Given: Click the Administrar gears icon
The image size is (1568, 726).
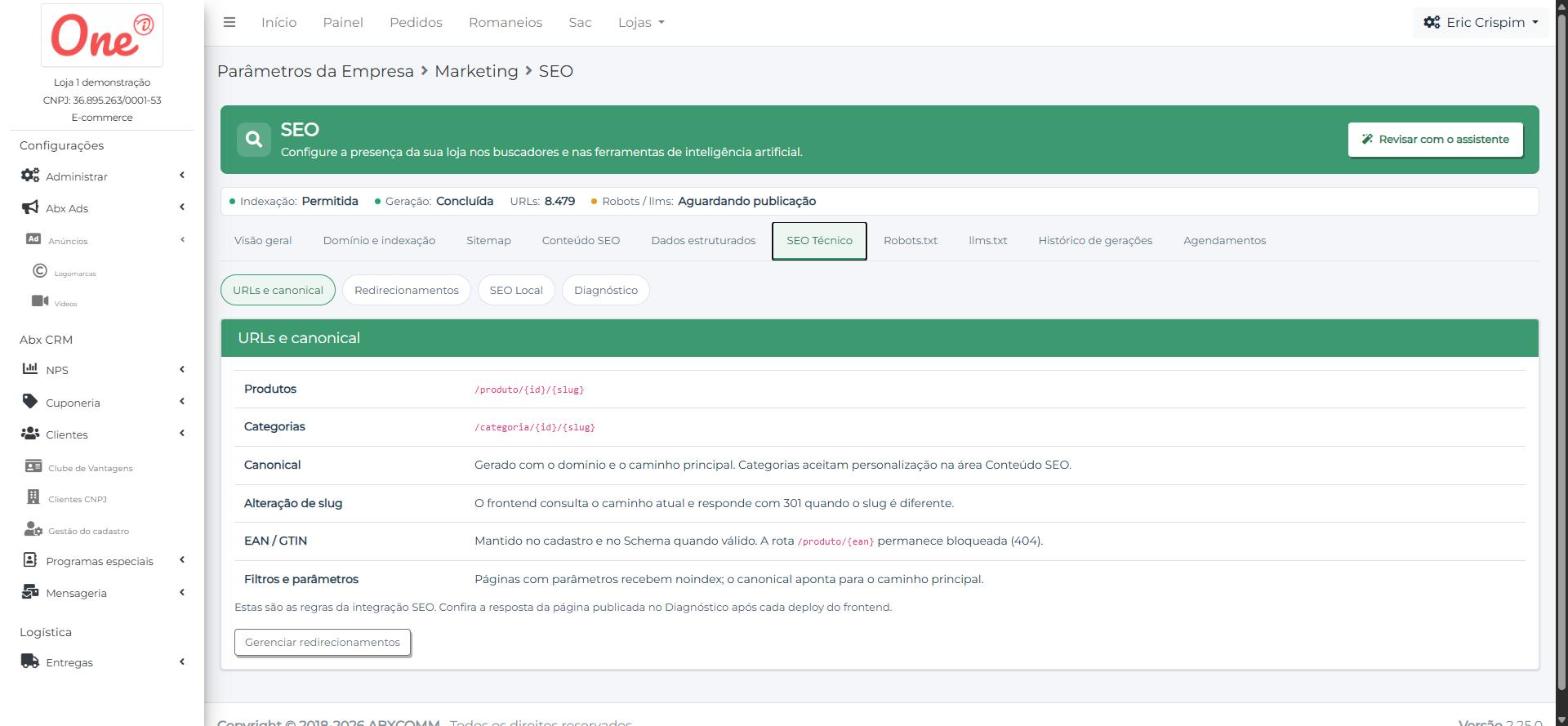Looking at the screenshot, I should point(30,176).
